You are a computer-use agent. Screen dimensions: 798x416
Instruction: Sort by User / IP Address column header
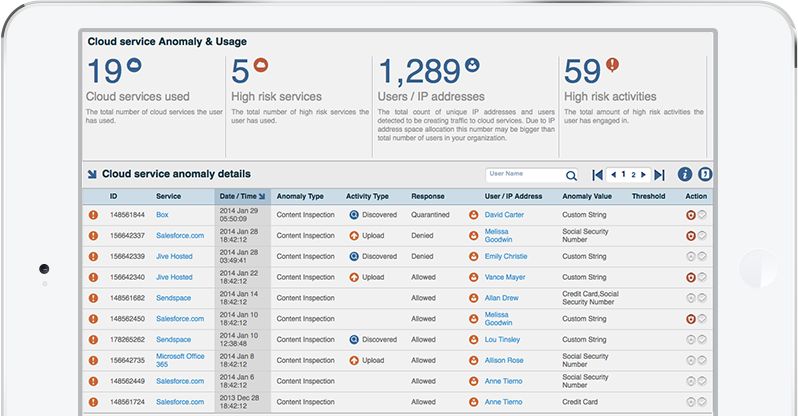tap(514, 196)
